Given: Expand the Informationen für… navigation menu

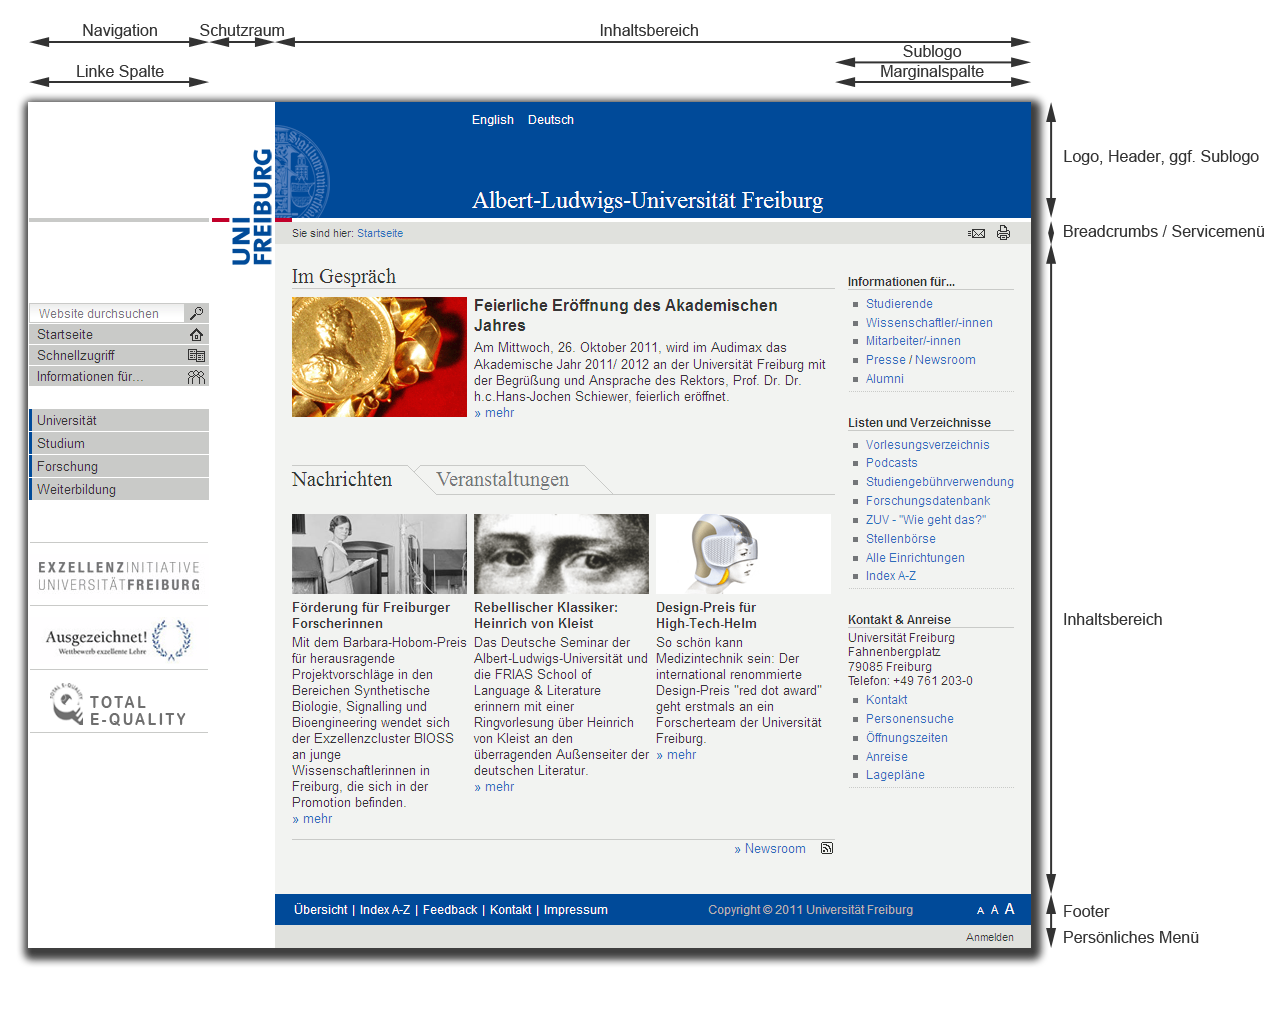Looking at the screenshot, I should coord(119,377).
